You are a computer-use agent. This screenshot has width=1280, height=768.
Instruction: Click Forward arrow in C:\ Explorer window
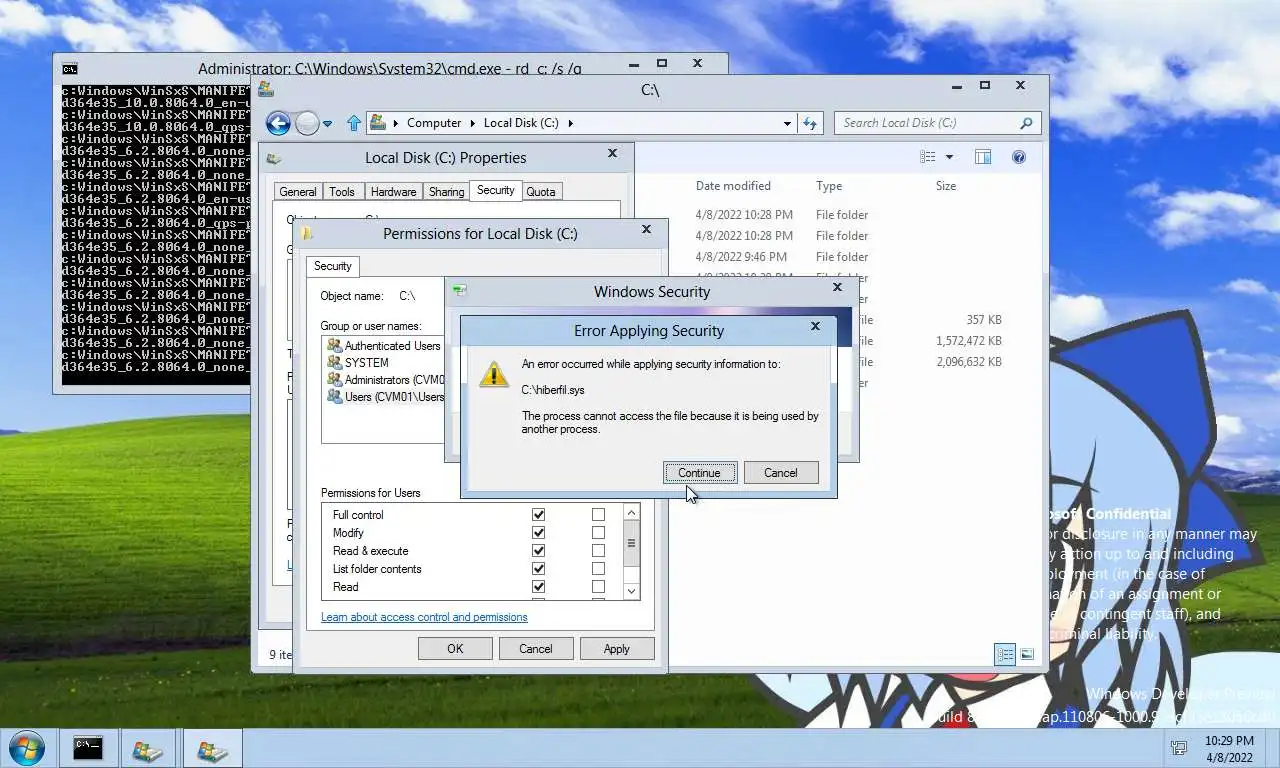307,123
